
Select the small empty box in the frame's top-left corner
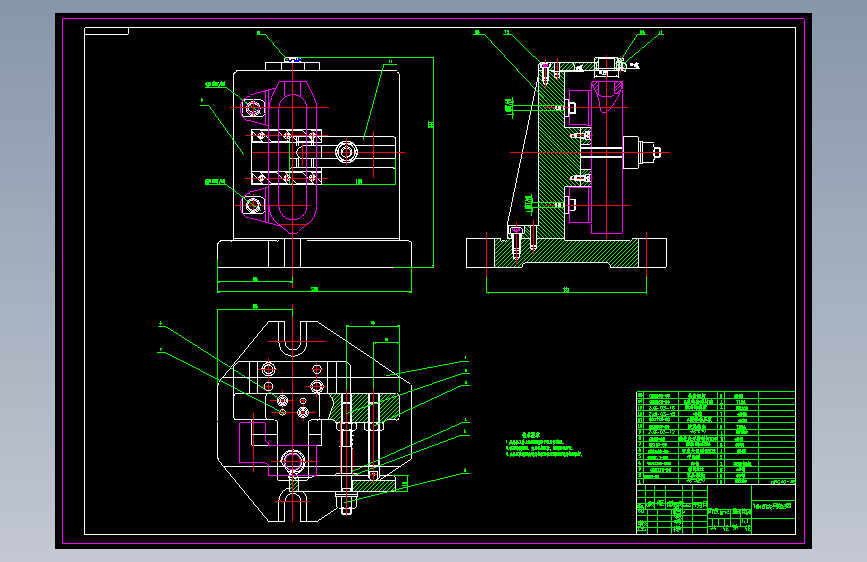(106, 31)
